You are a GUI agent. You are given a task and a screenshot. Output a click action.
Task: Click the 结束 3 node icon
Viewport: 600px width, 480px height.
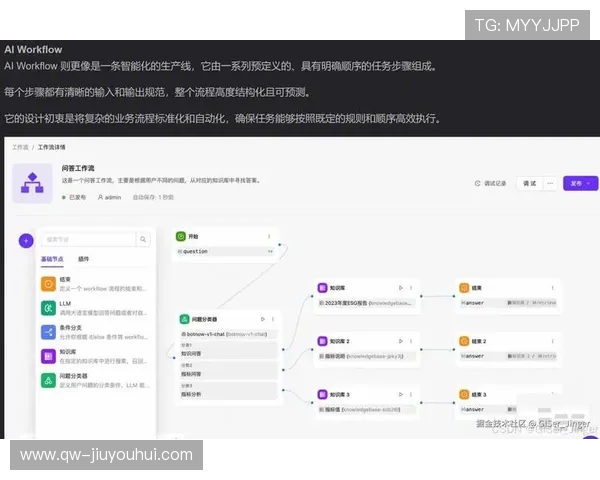point(464,394)
